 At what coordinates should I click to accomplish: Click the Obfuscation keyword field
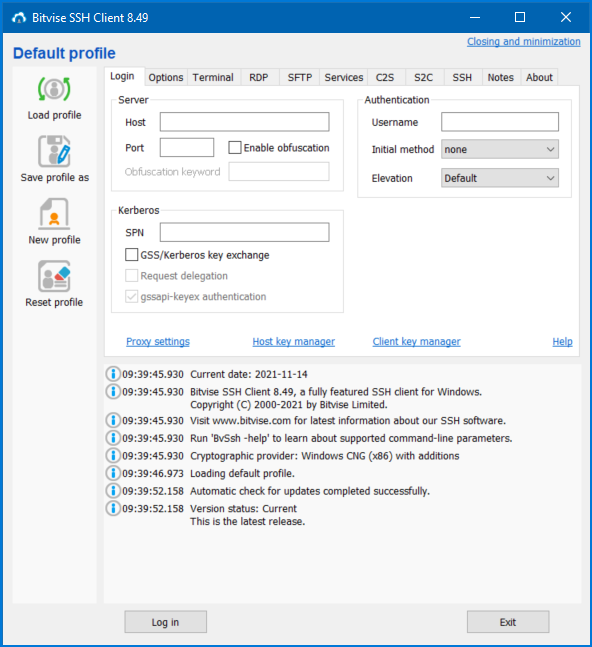pyautogui.click(x=279, y=171)
